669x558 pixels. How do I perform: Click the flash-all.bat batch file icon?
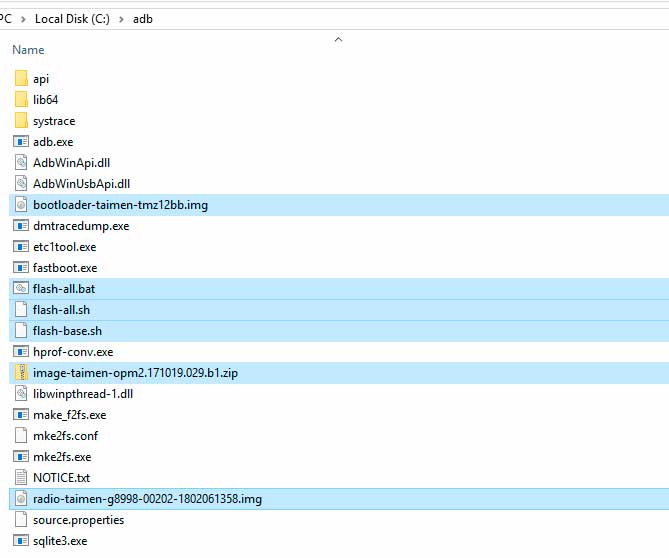[x=21, y=288]
